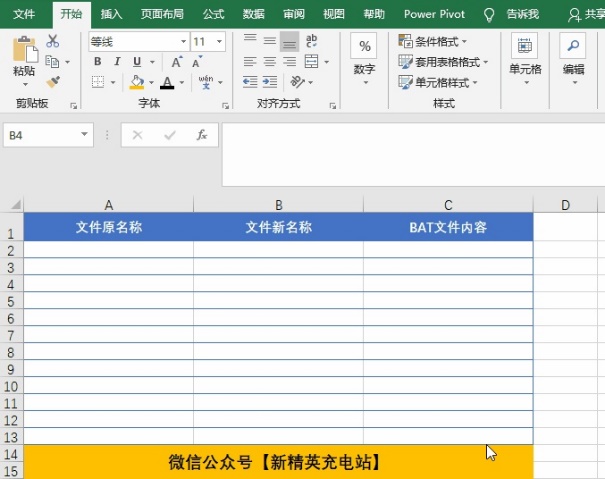605x479 pixels.
Task: Cut selection with scissors icon
Action: pyautogui.click(x=52, y=41)
